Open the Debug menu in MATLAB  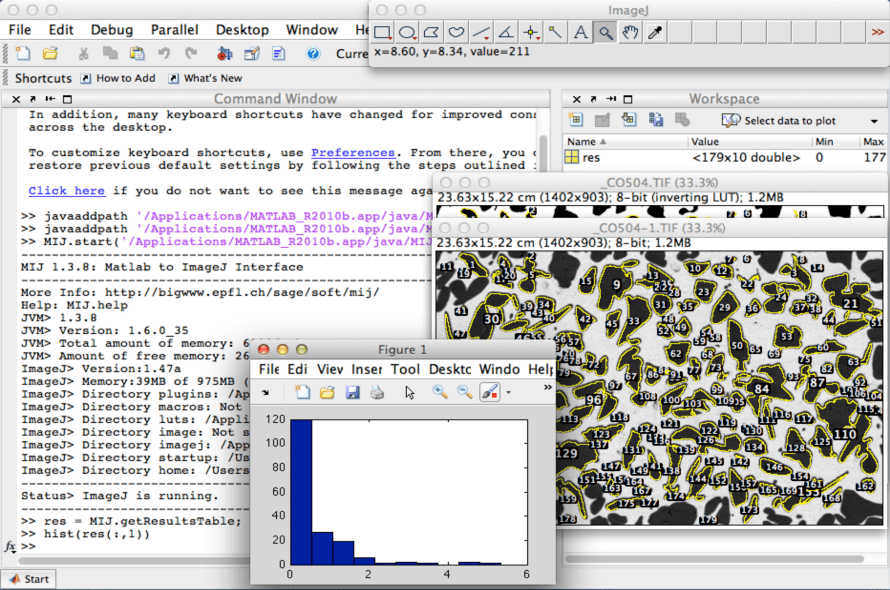(x=112, y=29)
